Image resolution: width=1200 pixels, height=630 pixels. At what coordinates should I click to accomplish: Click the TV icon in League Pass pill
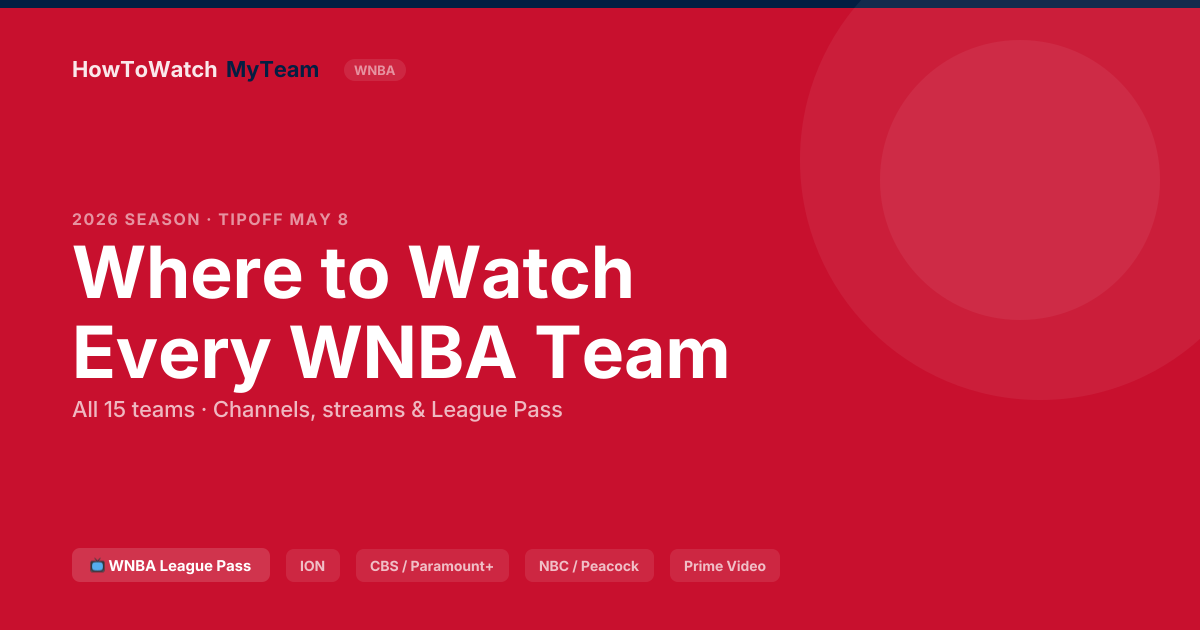(x=97, y=566)
